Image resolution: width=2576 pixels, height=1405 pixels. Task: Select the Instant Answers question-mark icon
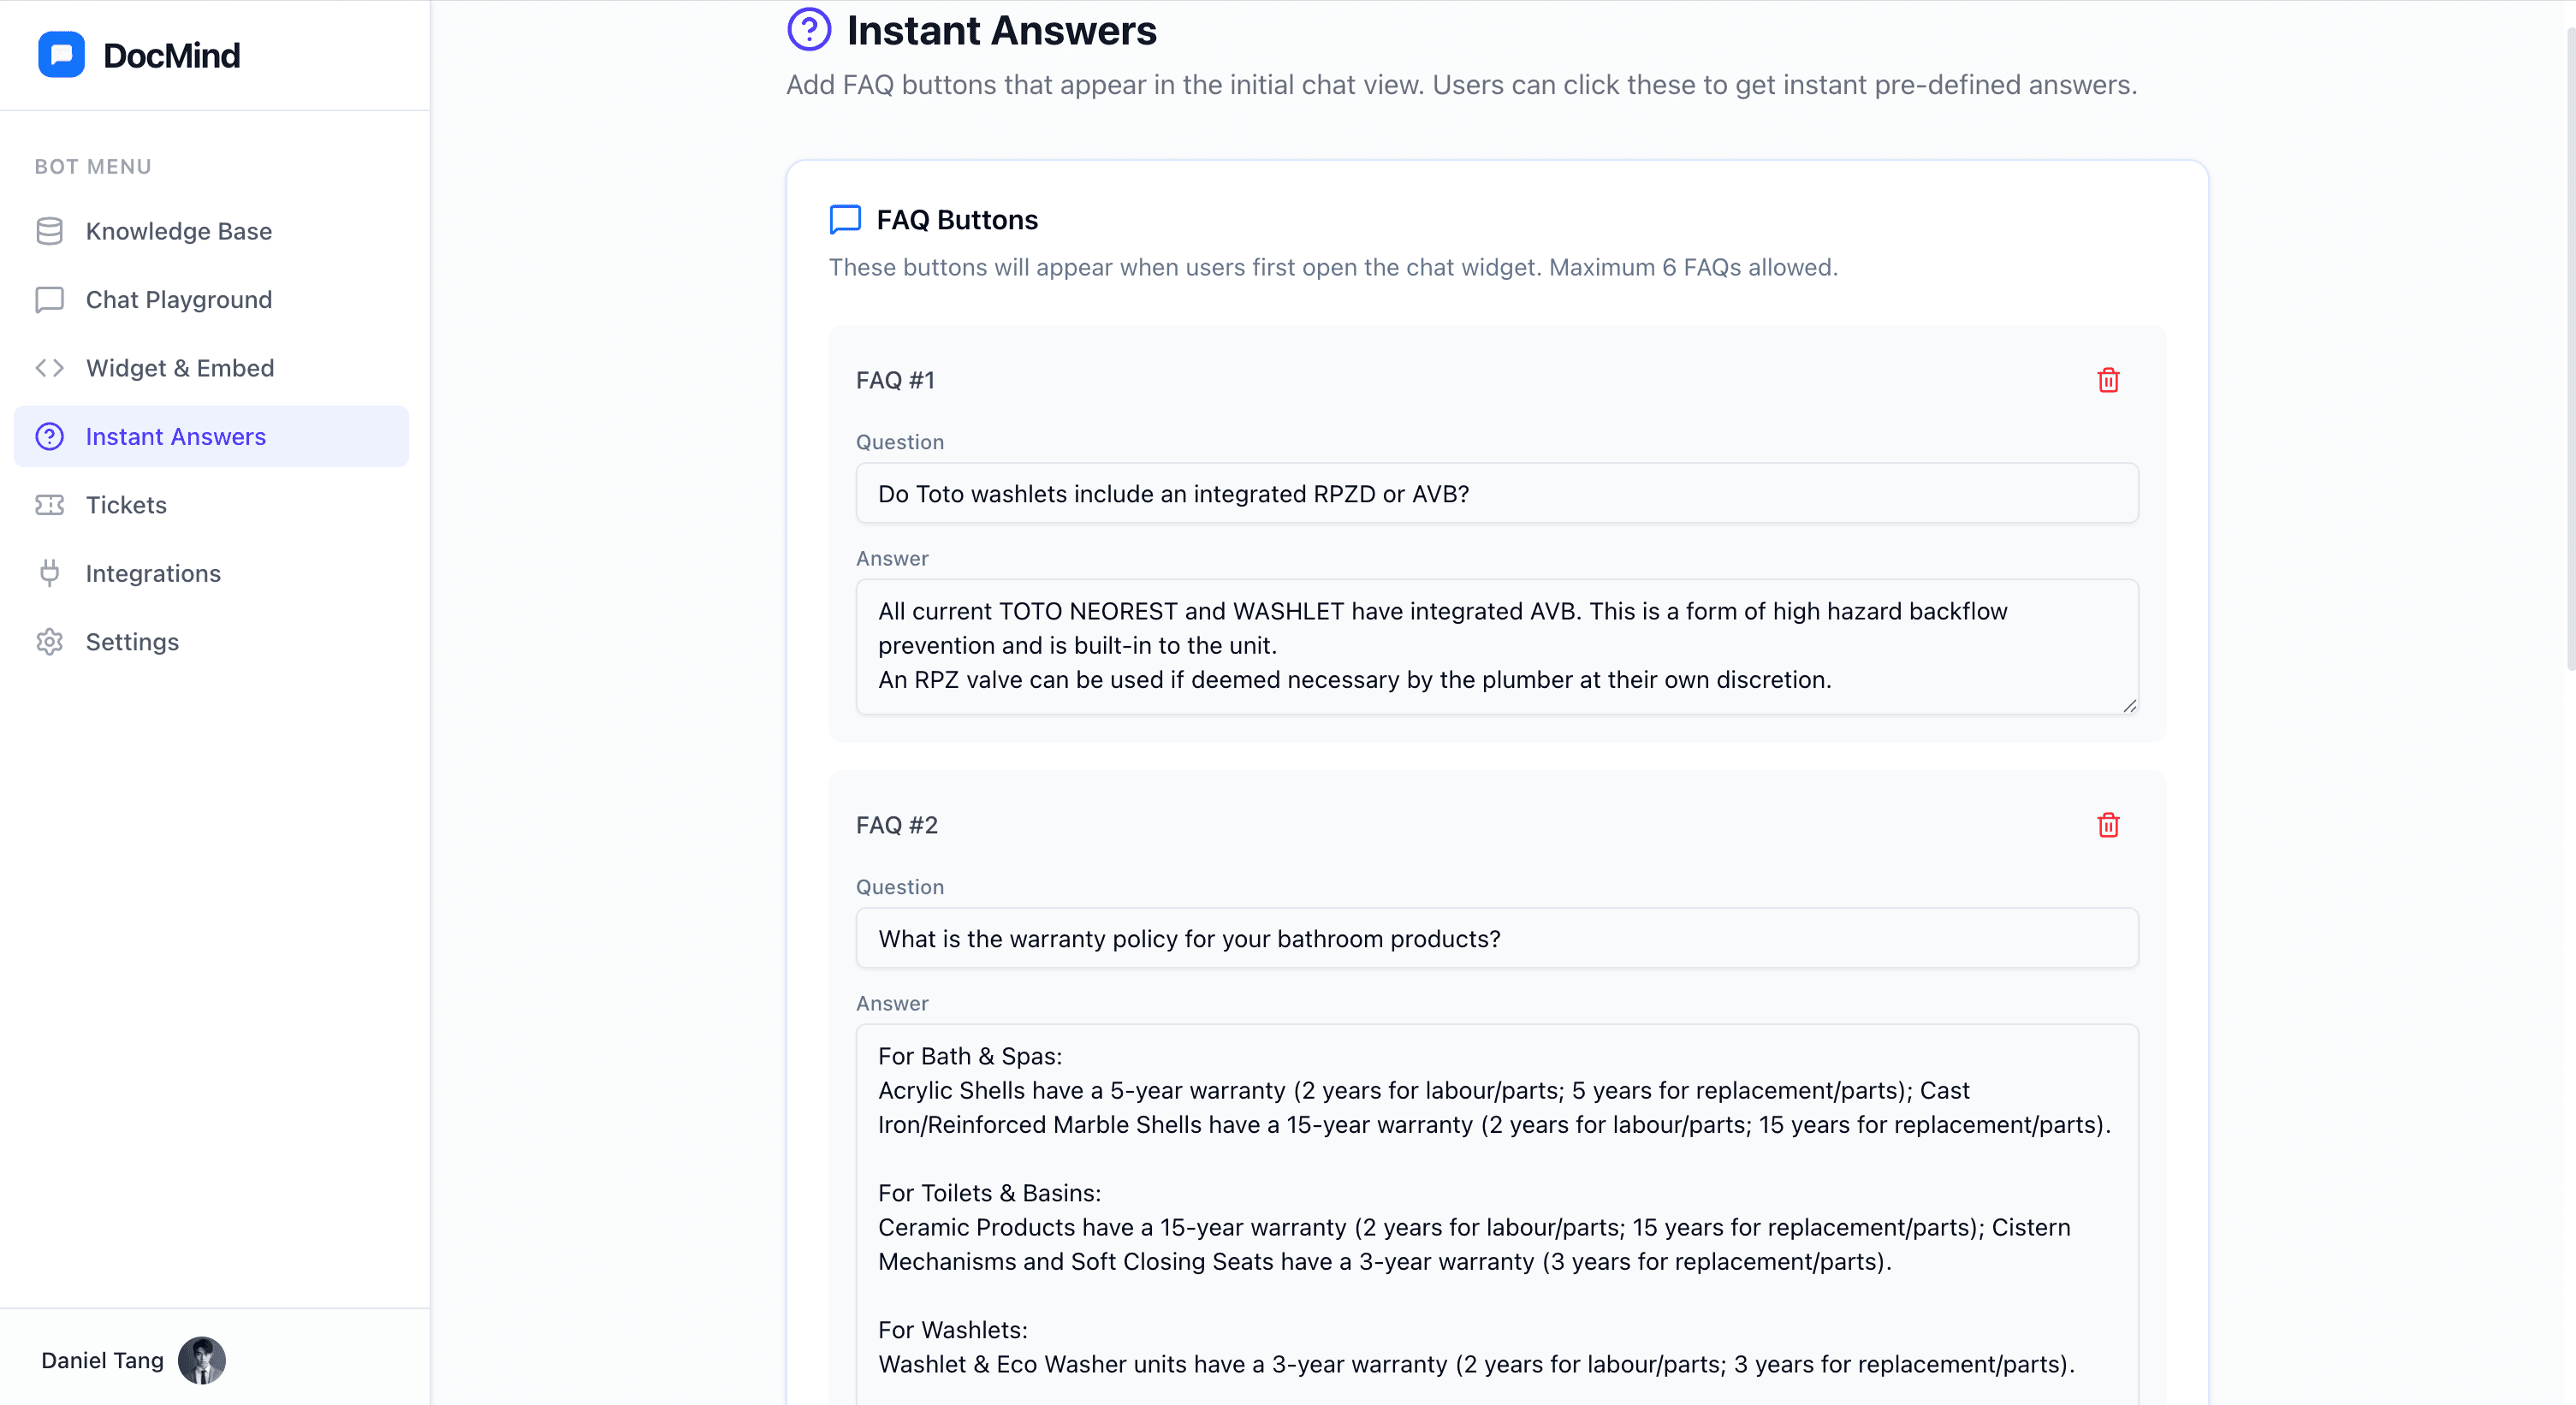tap(50, 436)
